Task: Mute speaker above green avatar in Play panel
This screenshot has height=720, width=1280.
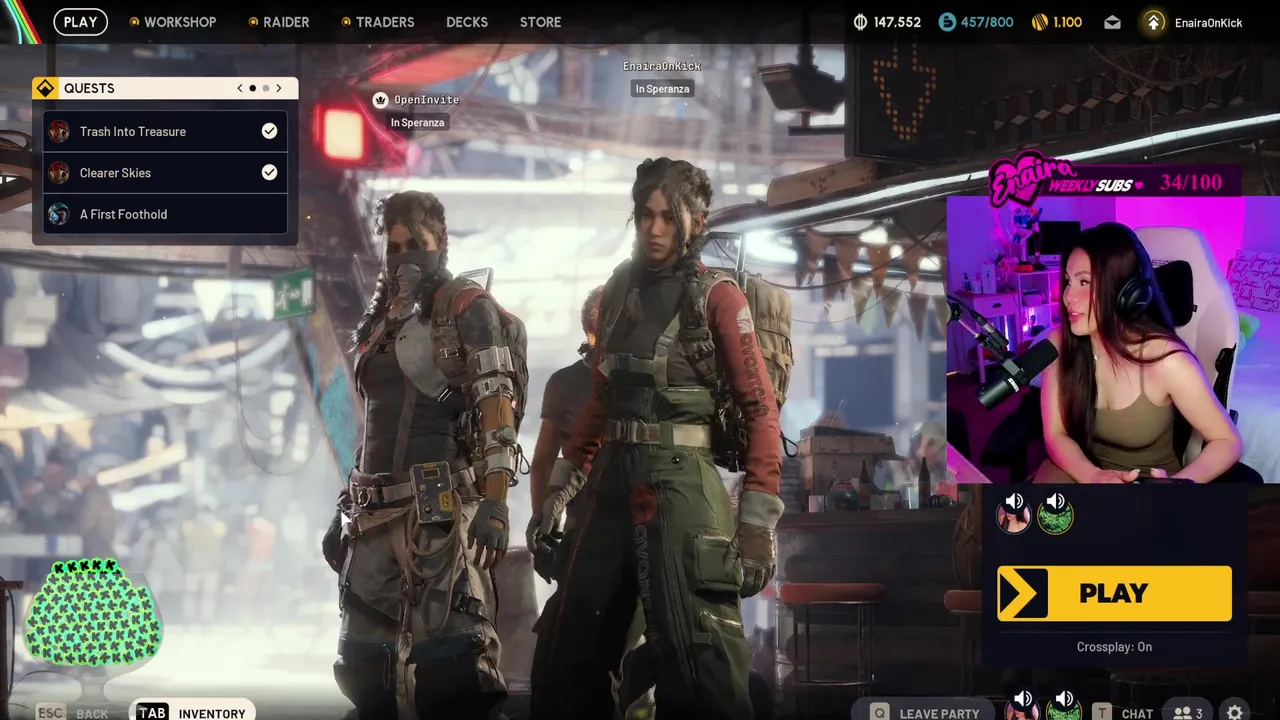Action: point(1055,501)
